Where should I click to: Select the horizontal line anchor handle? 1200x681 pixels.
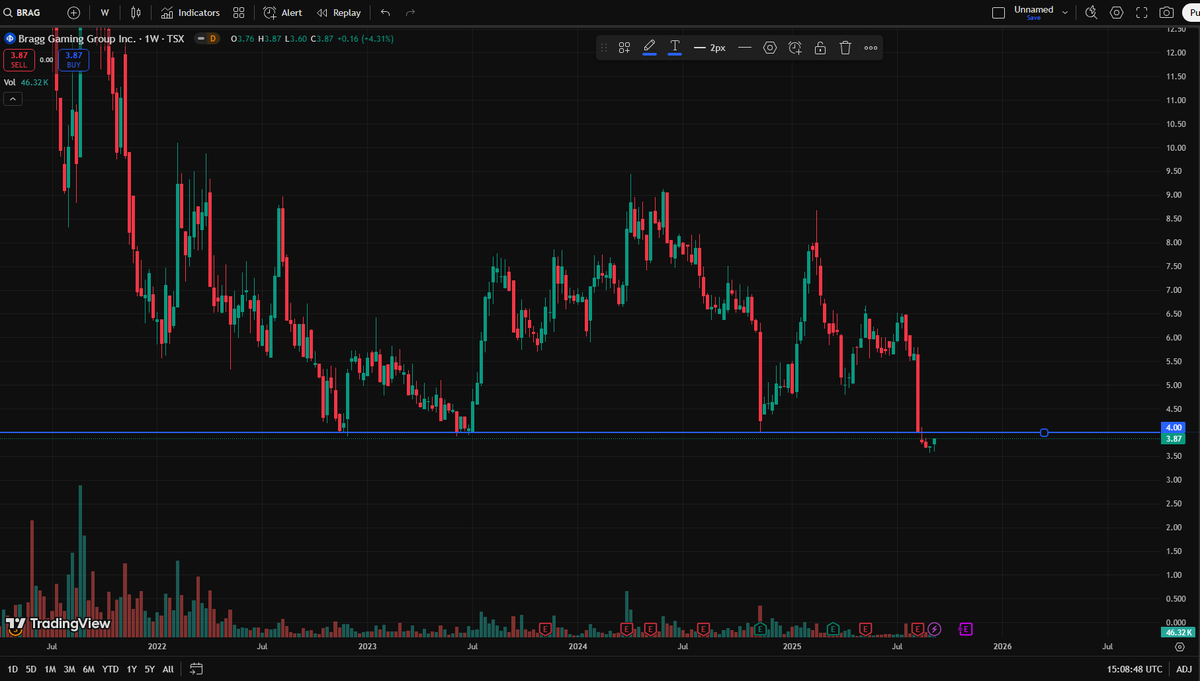[1044, 433]
